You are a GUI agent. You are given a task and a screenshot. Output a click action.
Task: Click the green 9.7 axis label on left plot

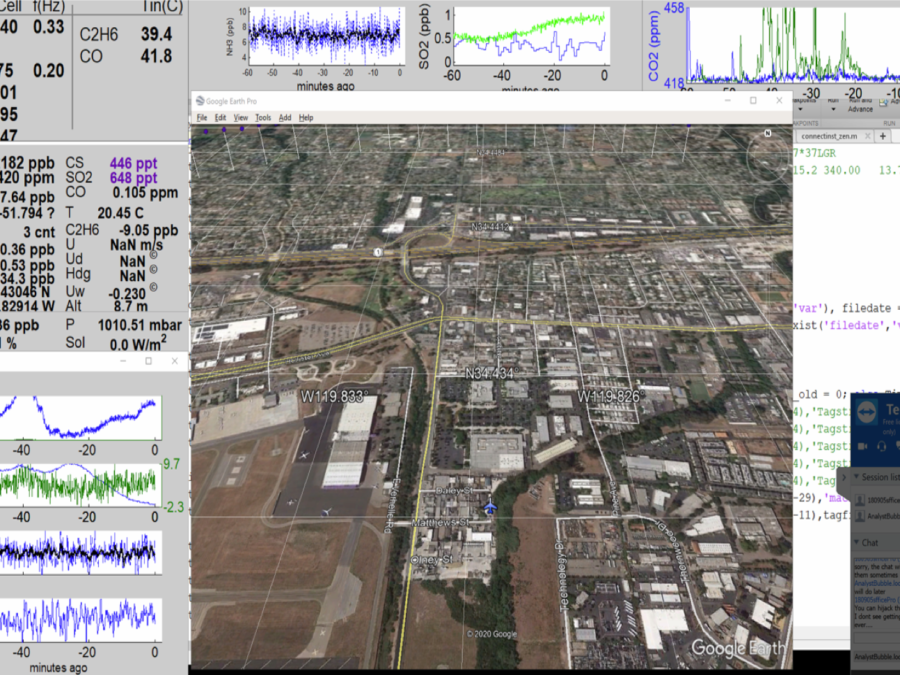(x=171, y=464)
